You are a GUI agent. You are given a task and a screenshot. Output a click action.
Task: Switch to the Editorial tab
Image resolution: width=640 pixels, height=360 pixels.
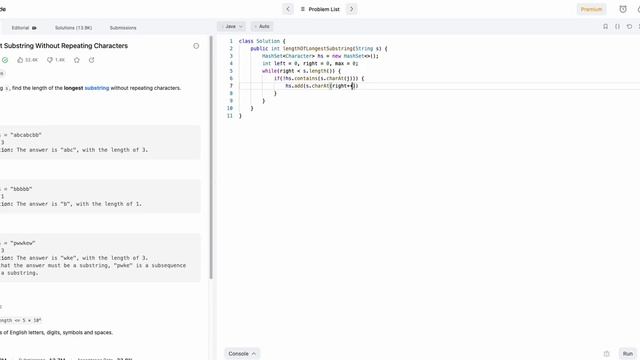[x=24, y=28]
